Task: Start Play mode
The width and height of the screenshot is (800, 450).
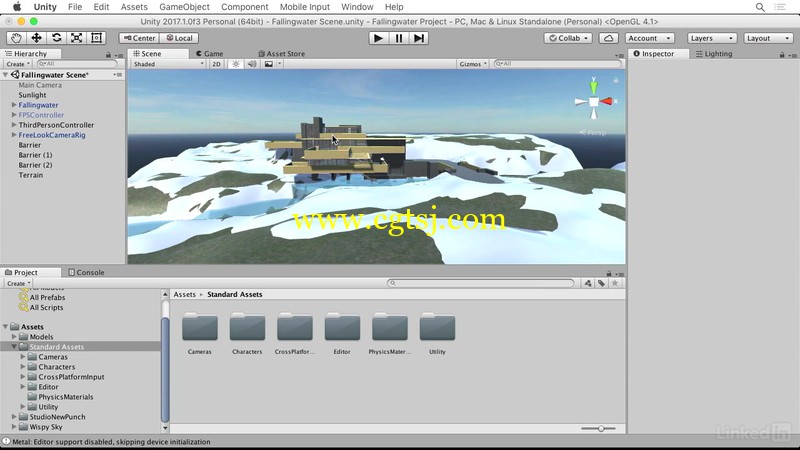Action: [378, 38]
